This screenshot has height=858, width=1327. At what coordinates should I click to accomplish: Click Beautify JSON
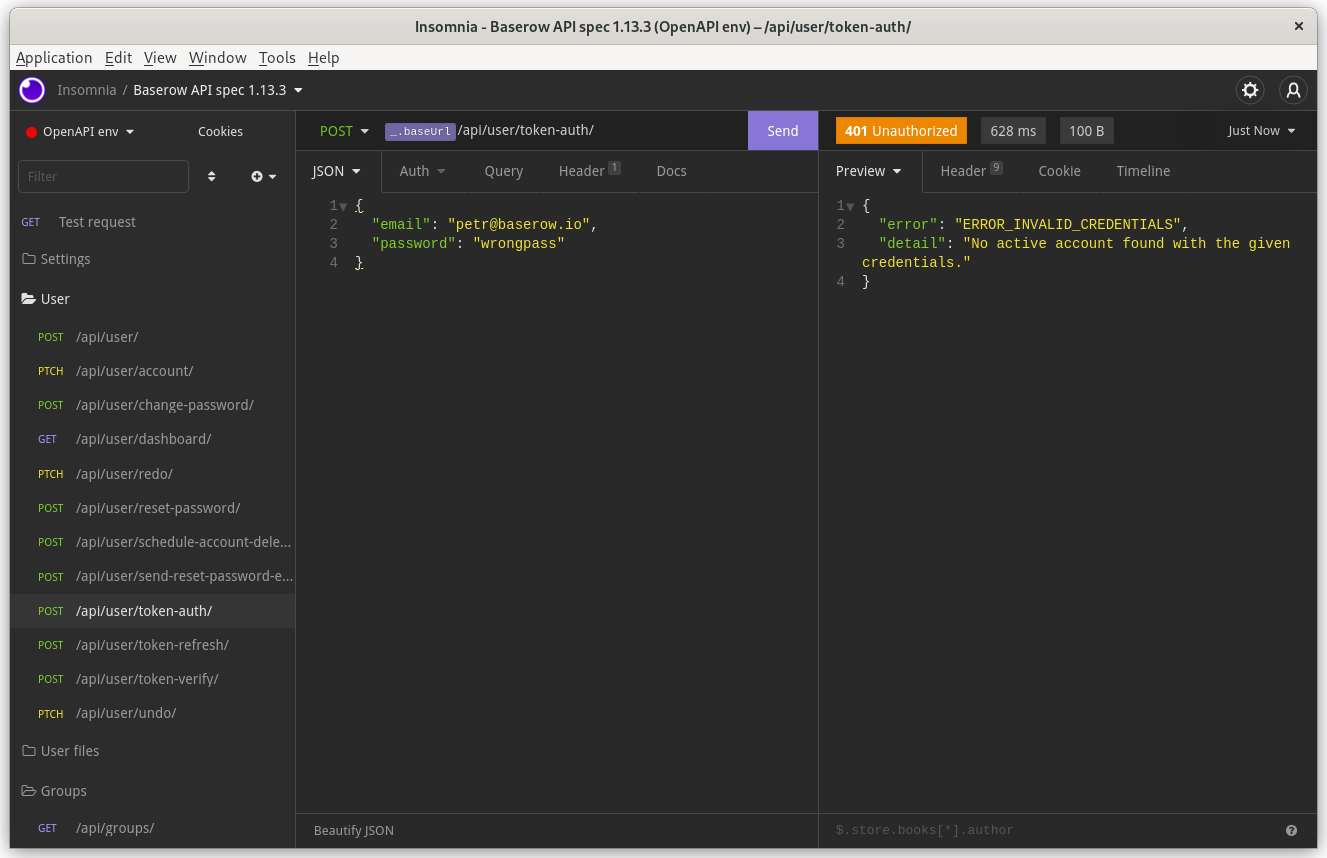point(354,830)
